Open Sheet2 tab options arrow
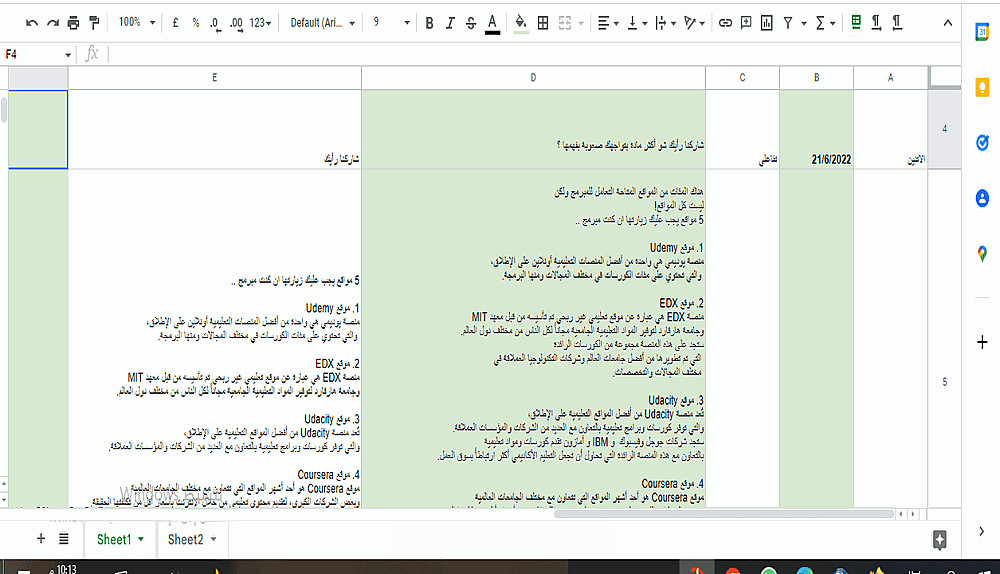 pyautogui.click(x=214, y=540)
